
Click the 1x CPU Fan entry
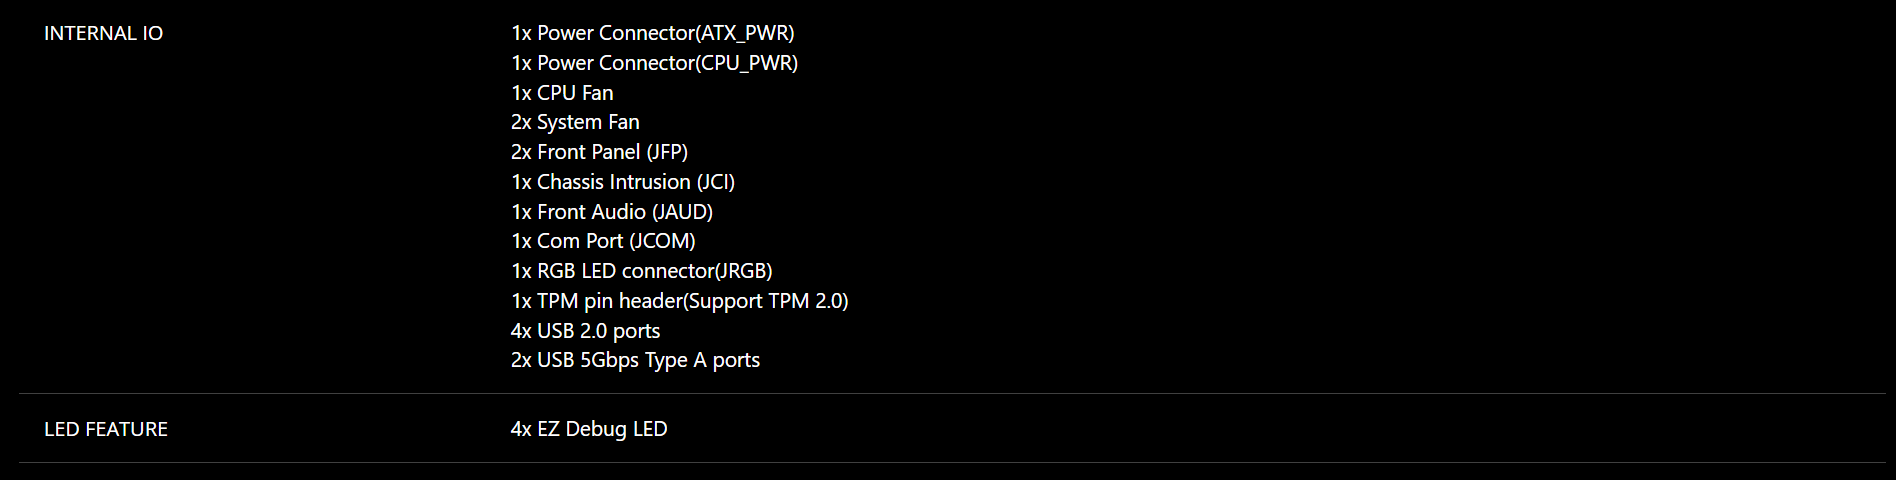[x=562, y=93]
